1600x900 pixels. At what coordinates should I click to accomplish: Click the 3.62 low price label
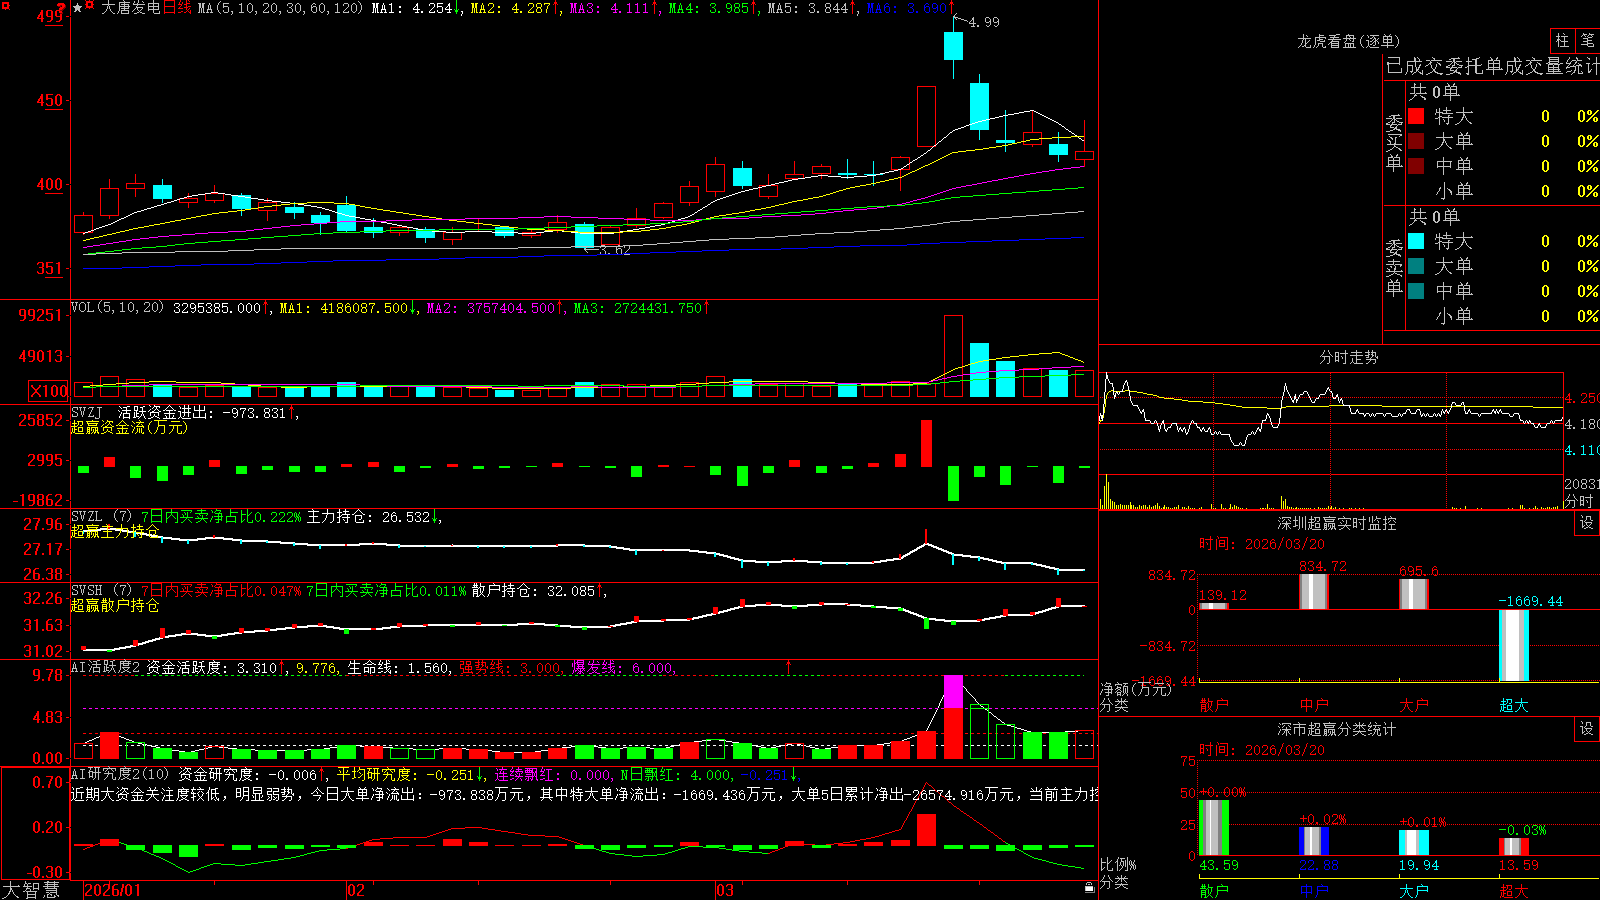point(614,250)
